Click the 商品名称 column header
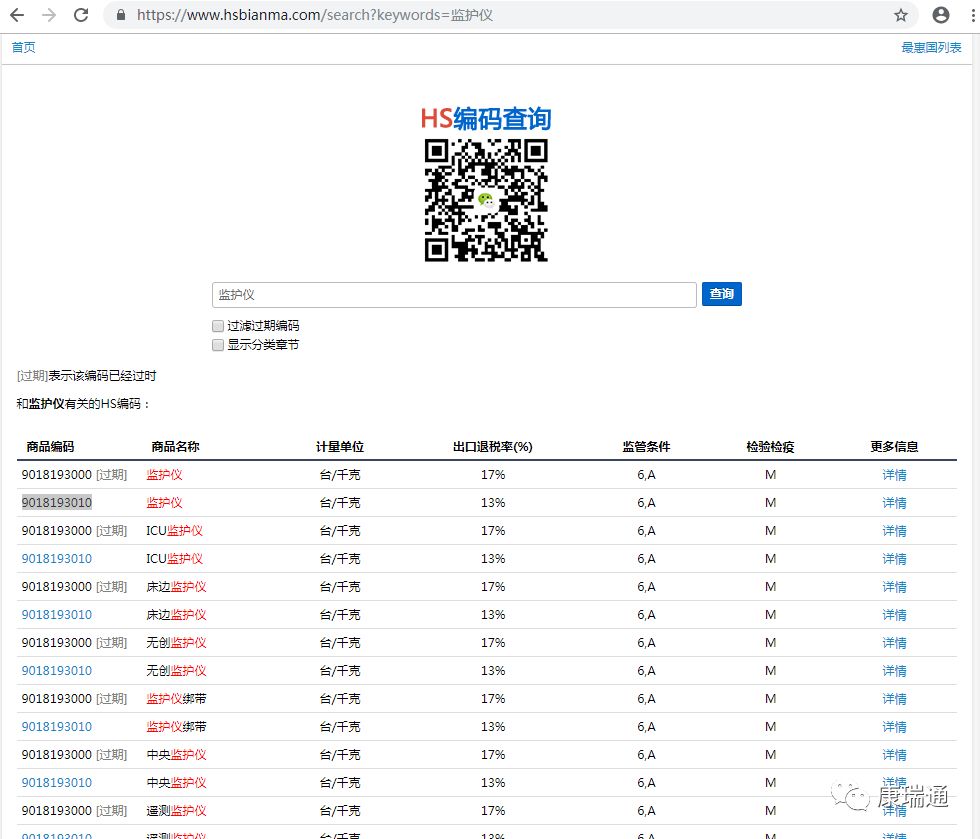Image resolution: width=980 pixels, height=839 pixels. 175,446
